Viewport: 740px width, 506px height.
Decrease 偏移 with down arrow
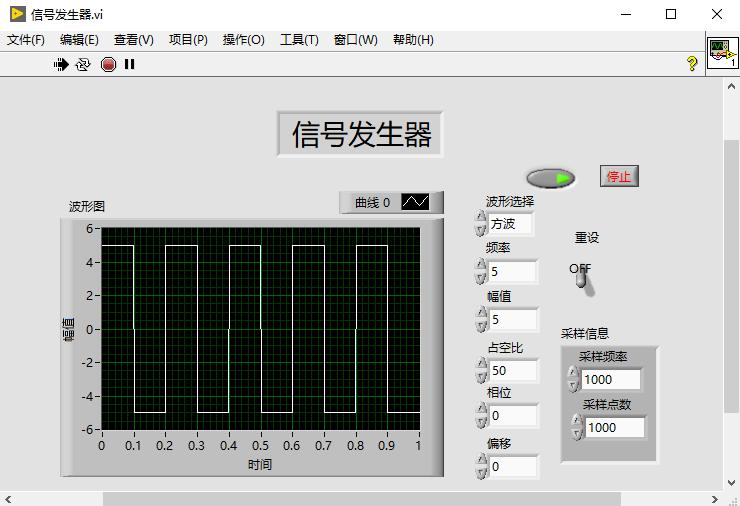(x=481, y=473)
